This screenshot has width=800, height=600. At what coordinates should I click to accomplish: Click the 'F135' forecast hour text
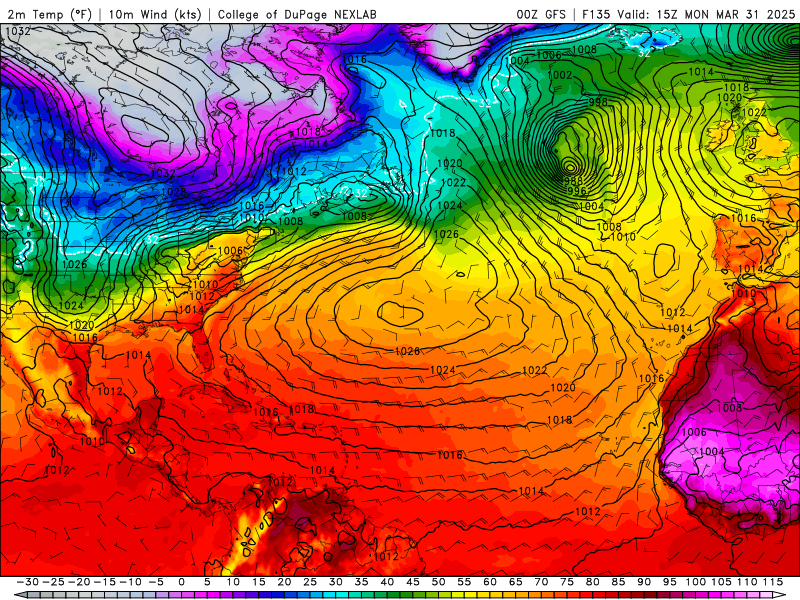coord(596,14)
